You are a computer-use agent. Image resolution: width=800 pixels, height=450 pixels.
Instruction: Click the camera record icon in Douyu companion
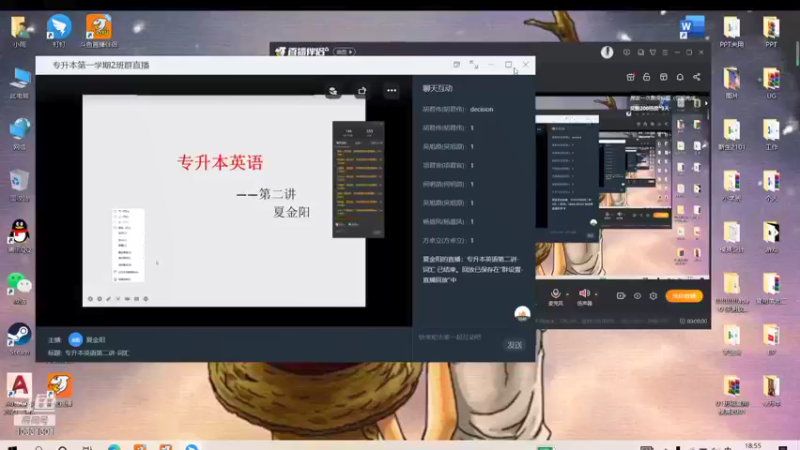pos(621,296)
